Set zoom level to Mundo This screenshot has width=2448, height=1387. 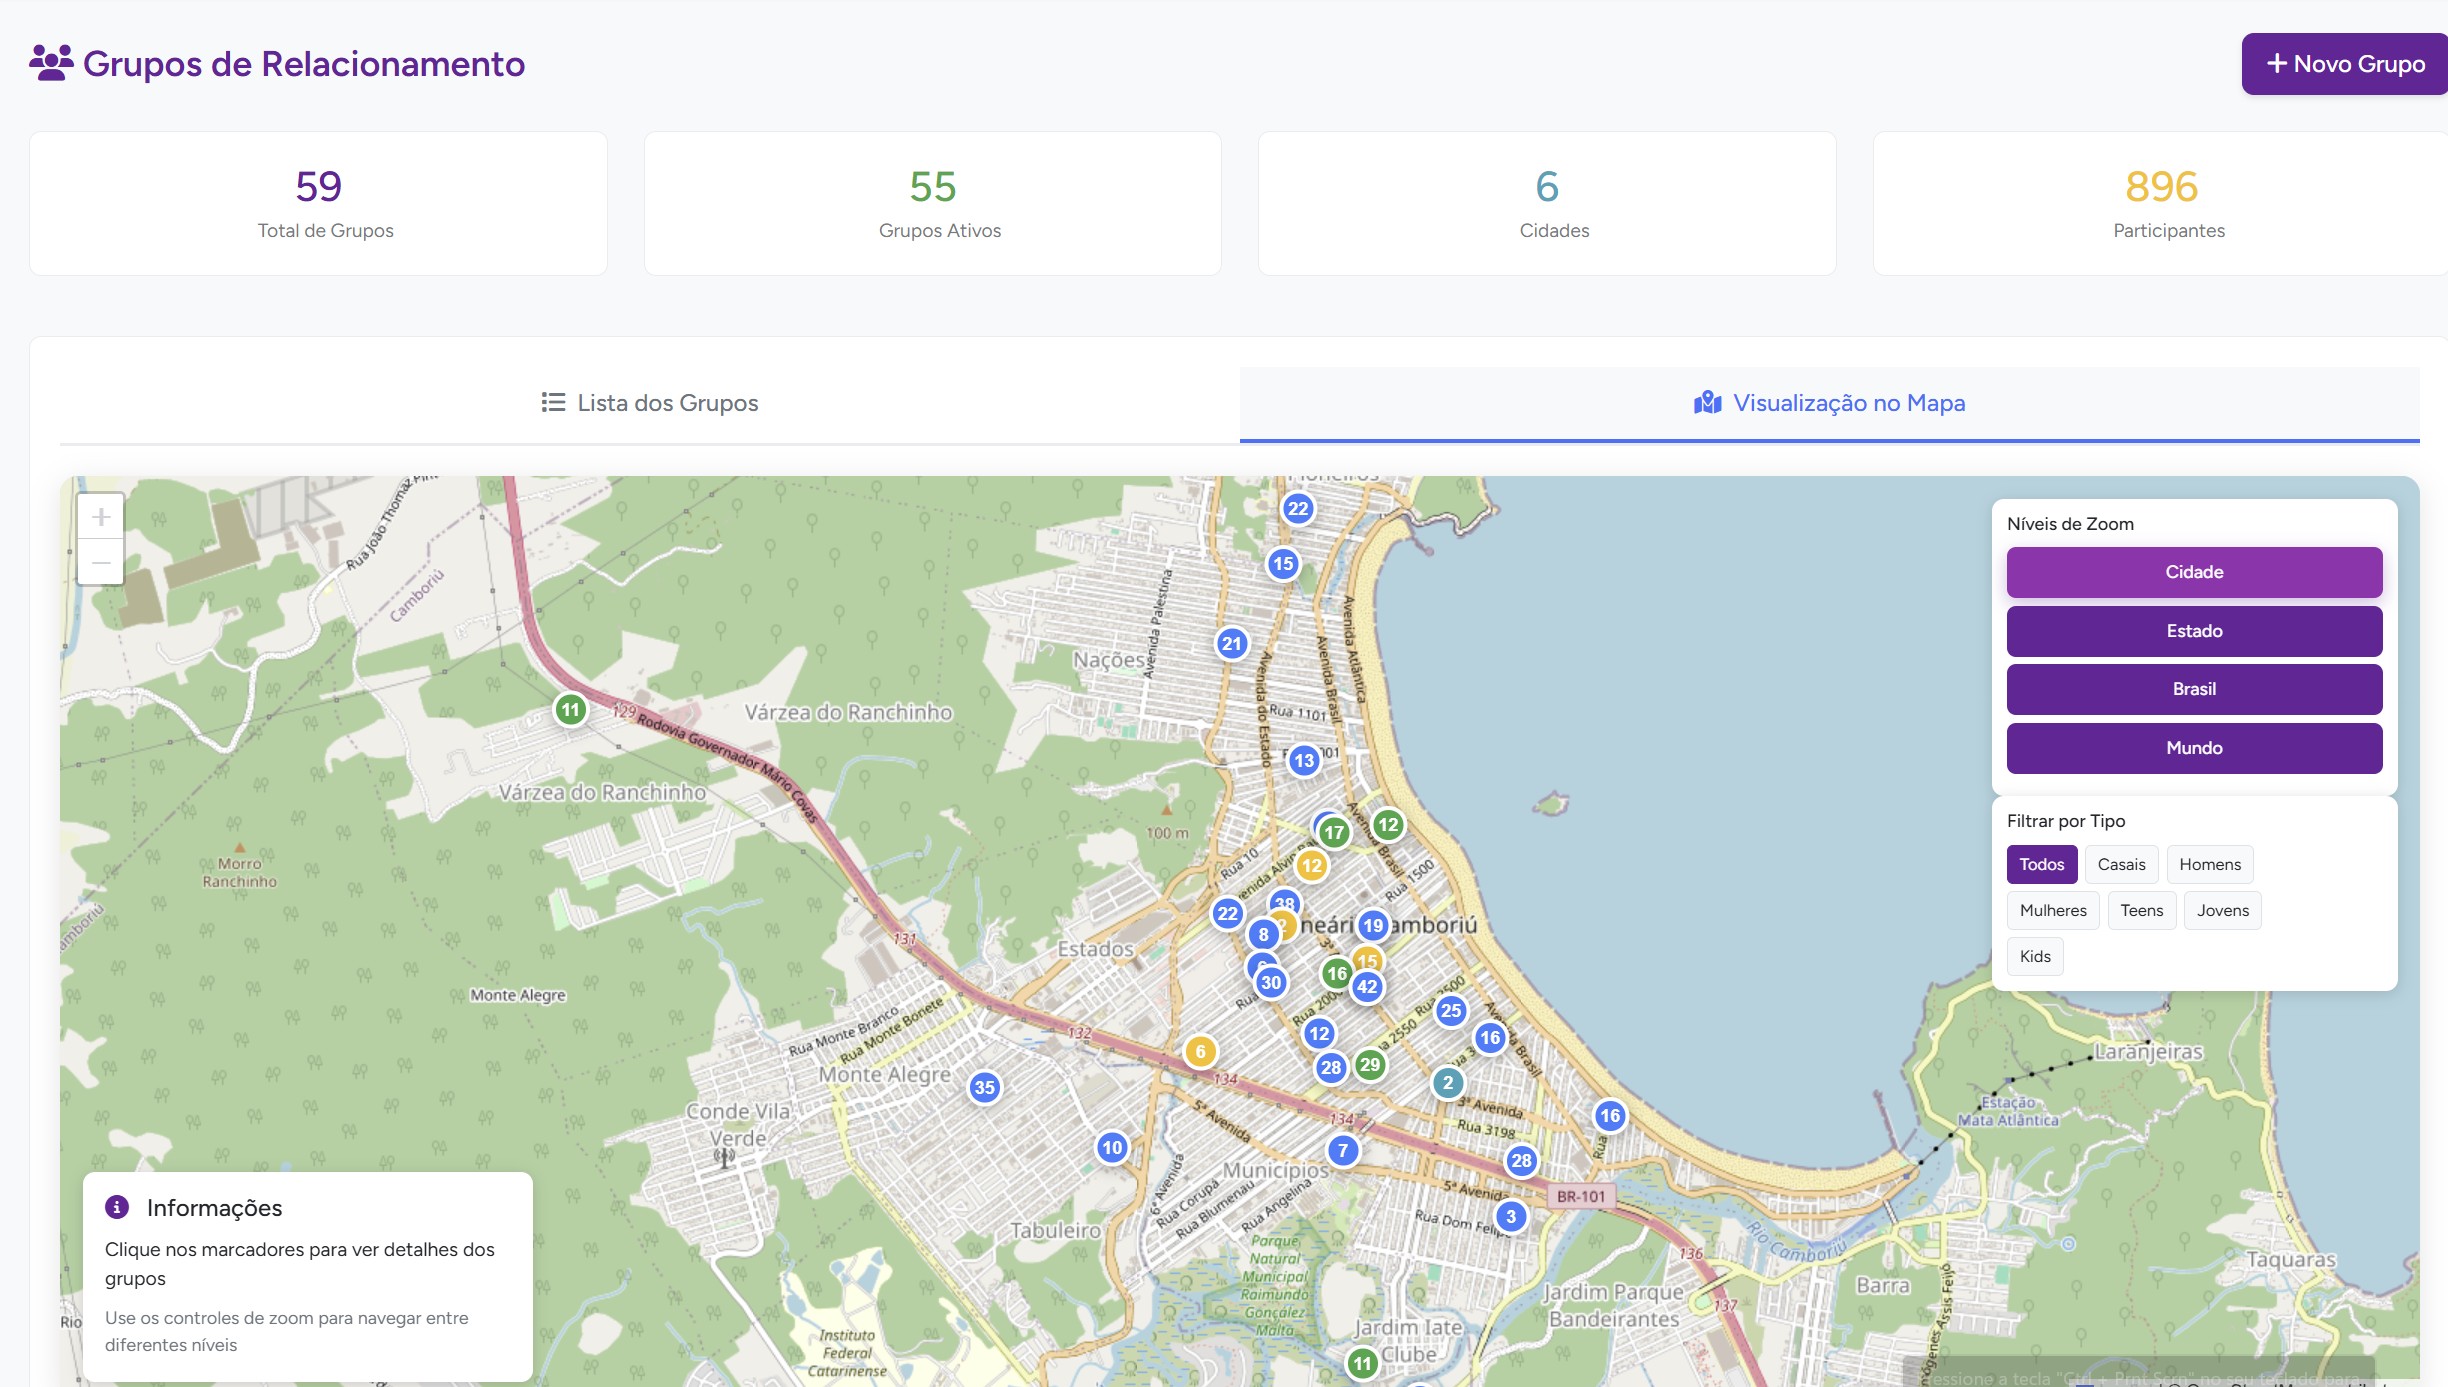click(2194, 748)
